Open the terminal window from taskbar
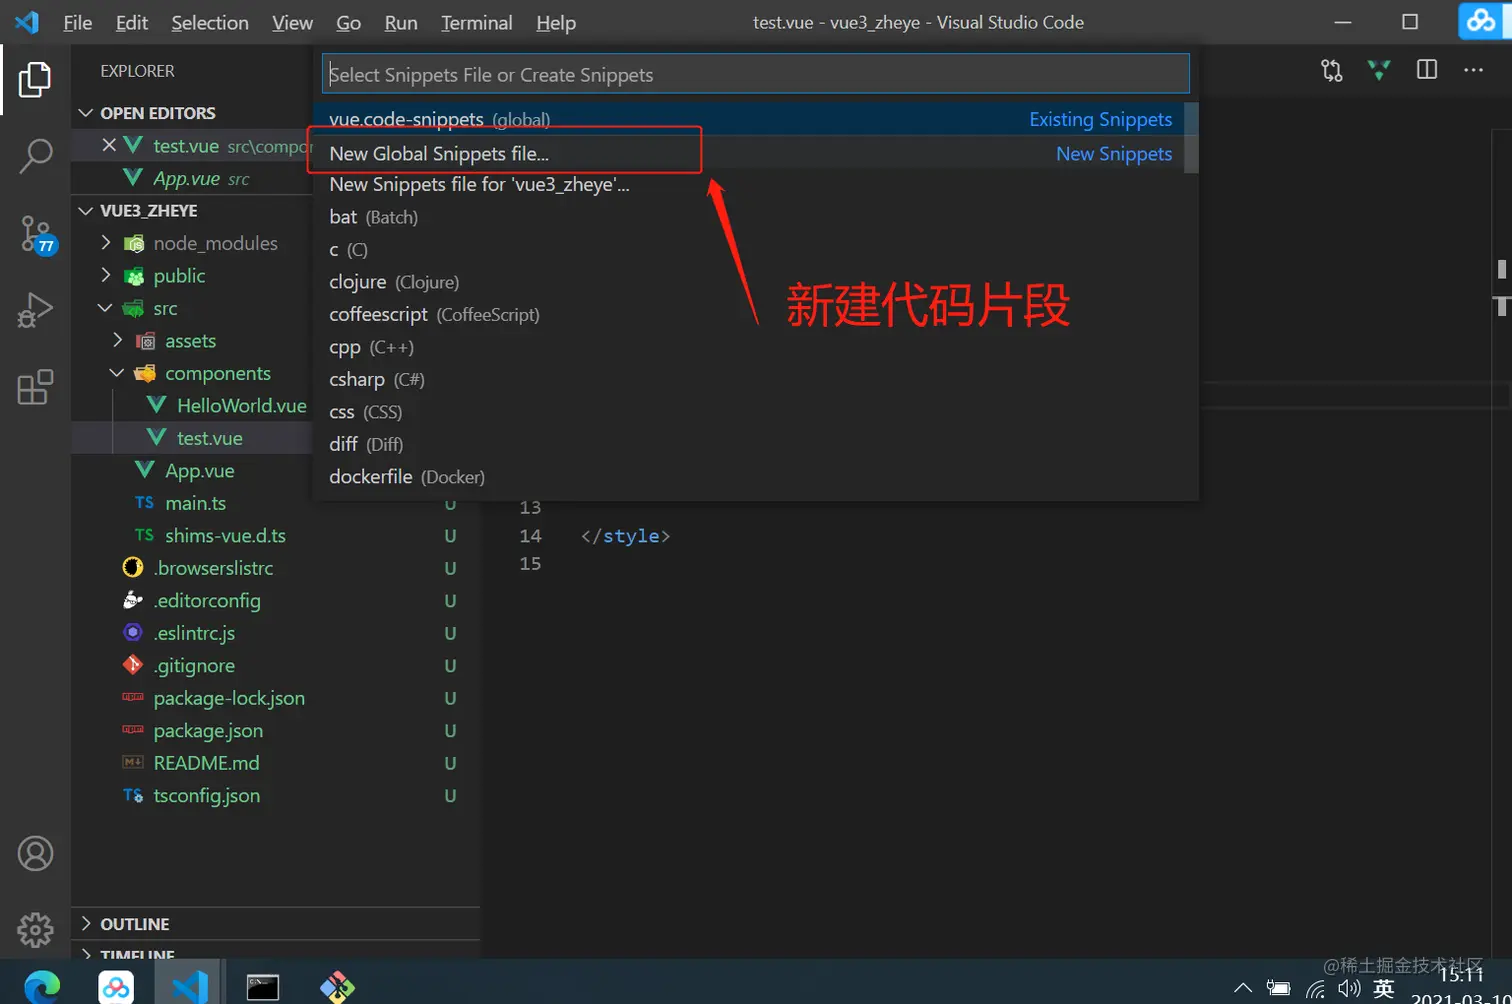Screen dimensions: 1512x1004 (x=263, y=988)
